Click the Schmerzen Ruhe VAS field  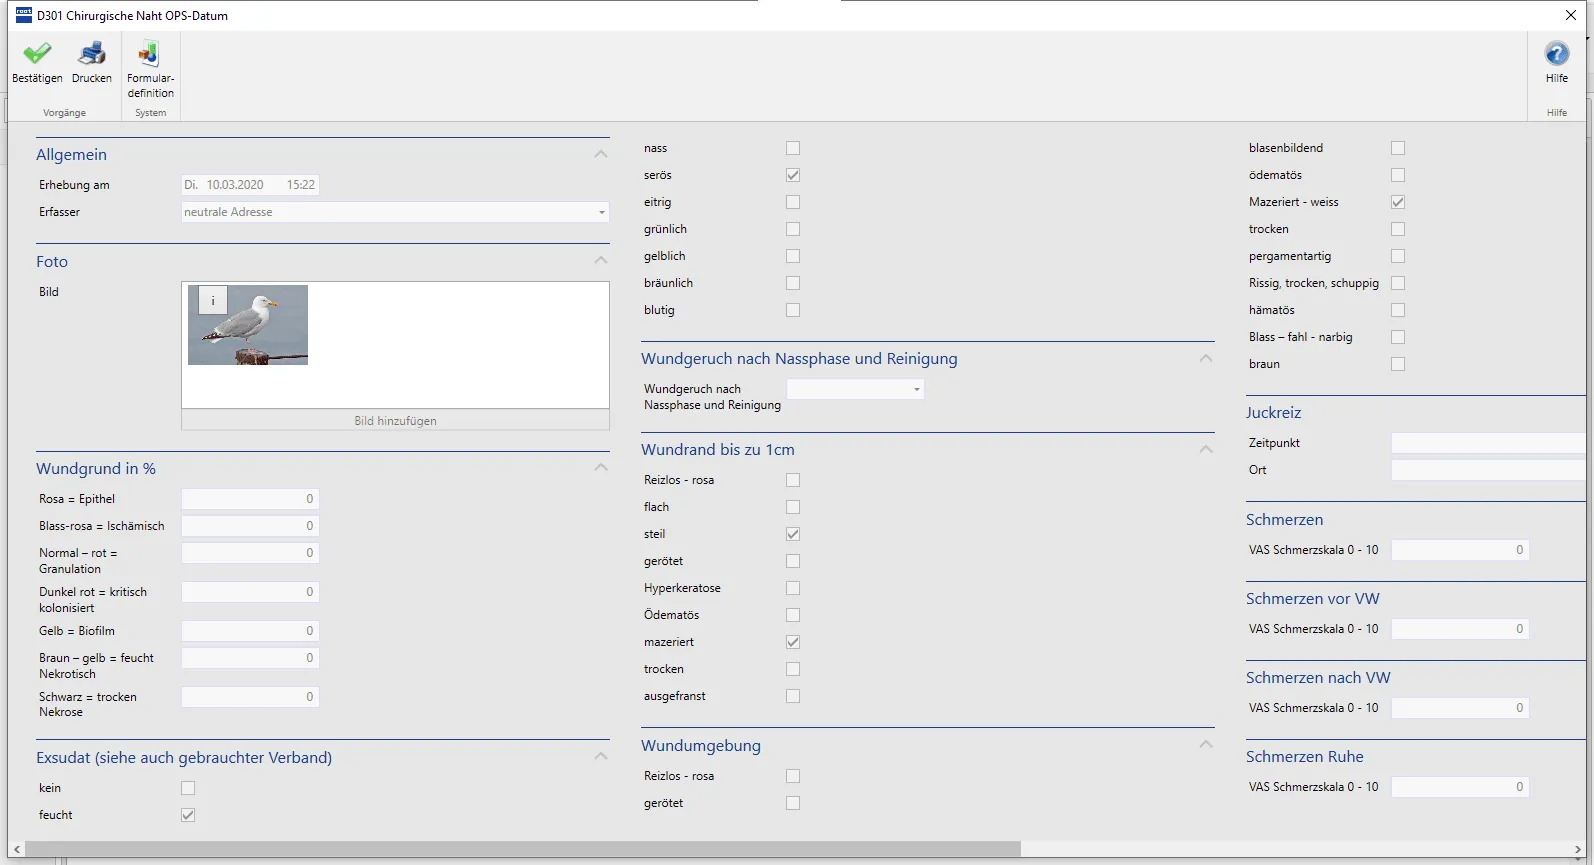point(1460,787)
